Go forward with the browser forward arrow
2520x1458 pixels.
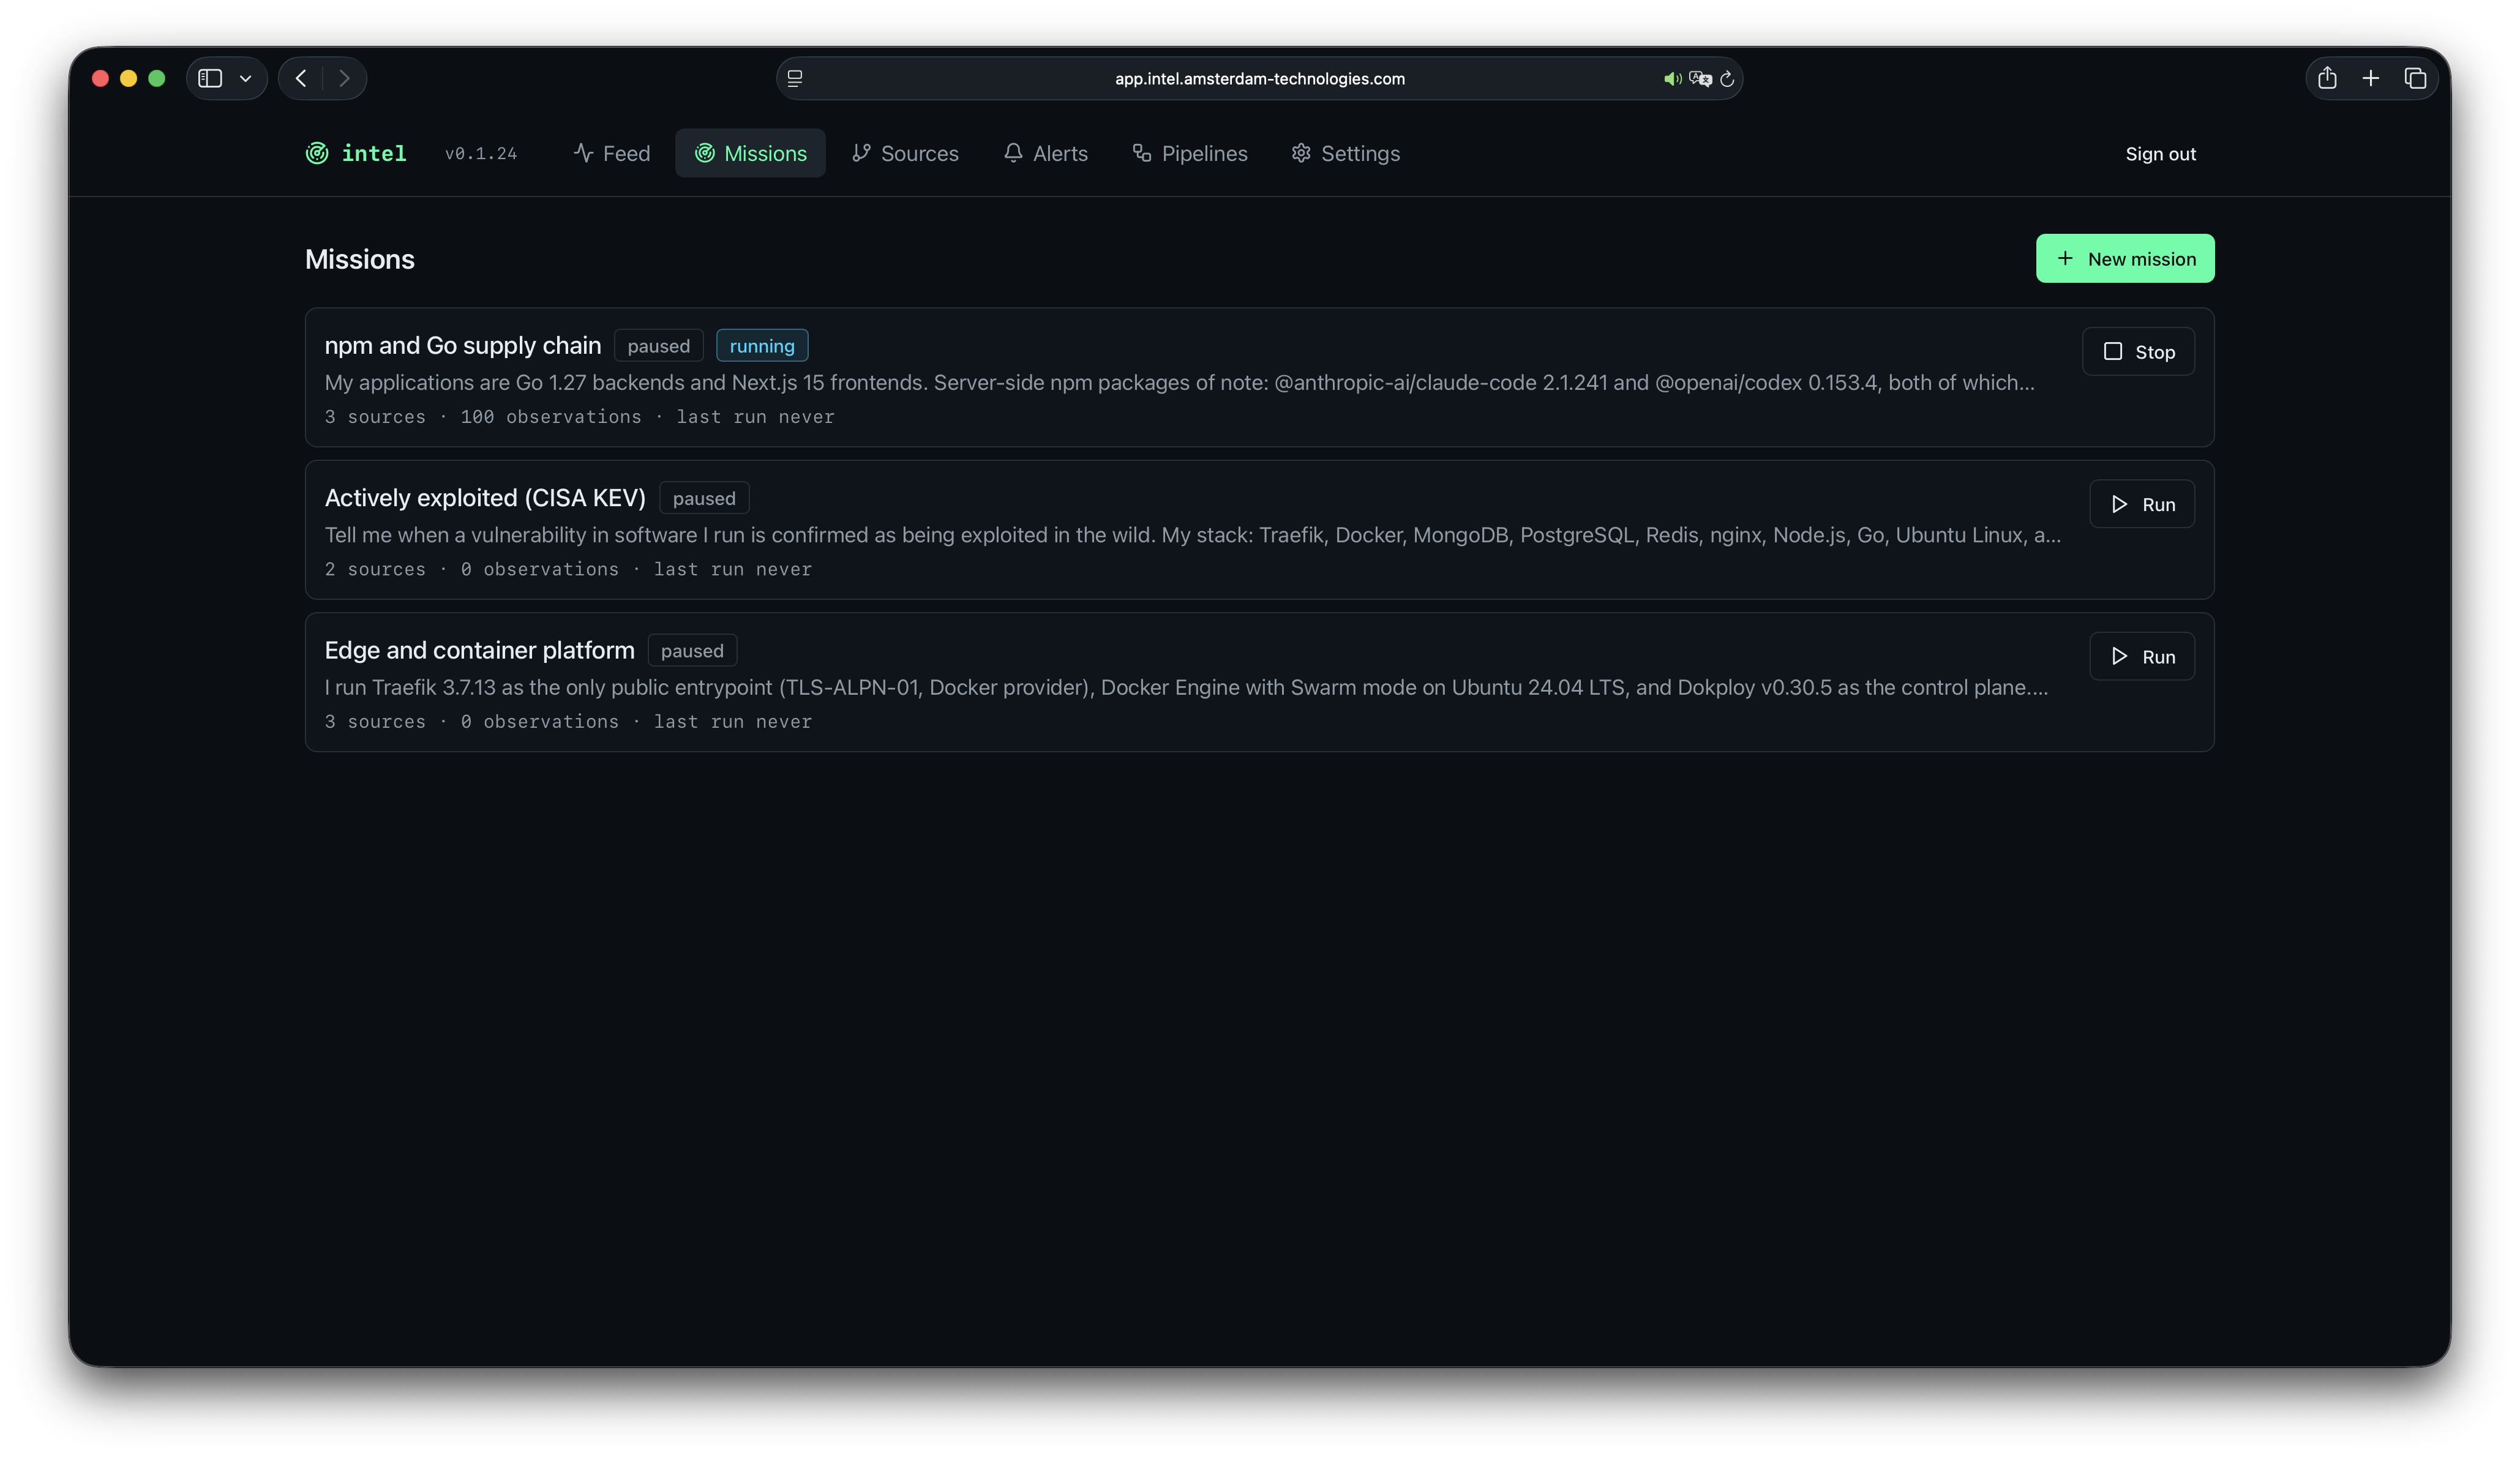tap(344, 79)
